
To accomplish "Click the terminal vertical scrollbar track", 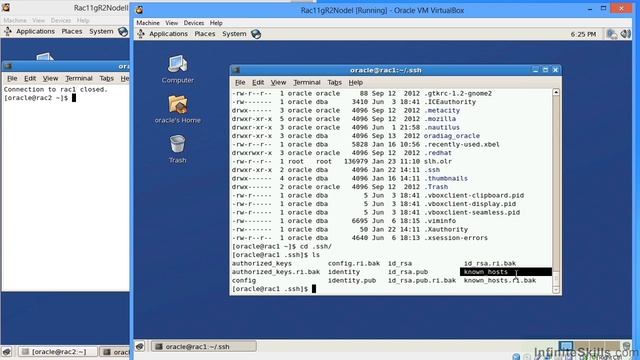I will point(556,191).
